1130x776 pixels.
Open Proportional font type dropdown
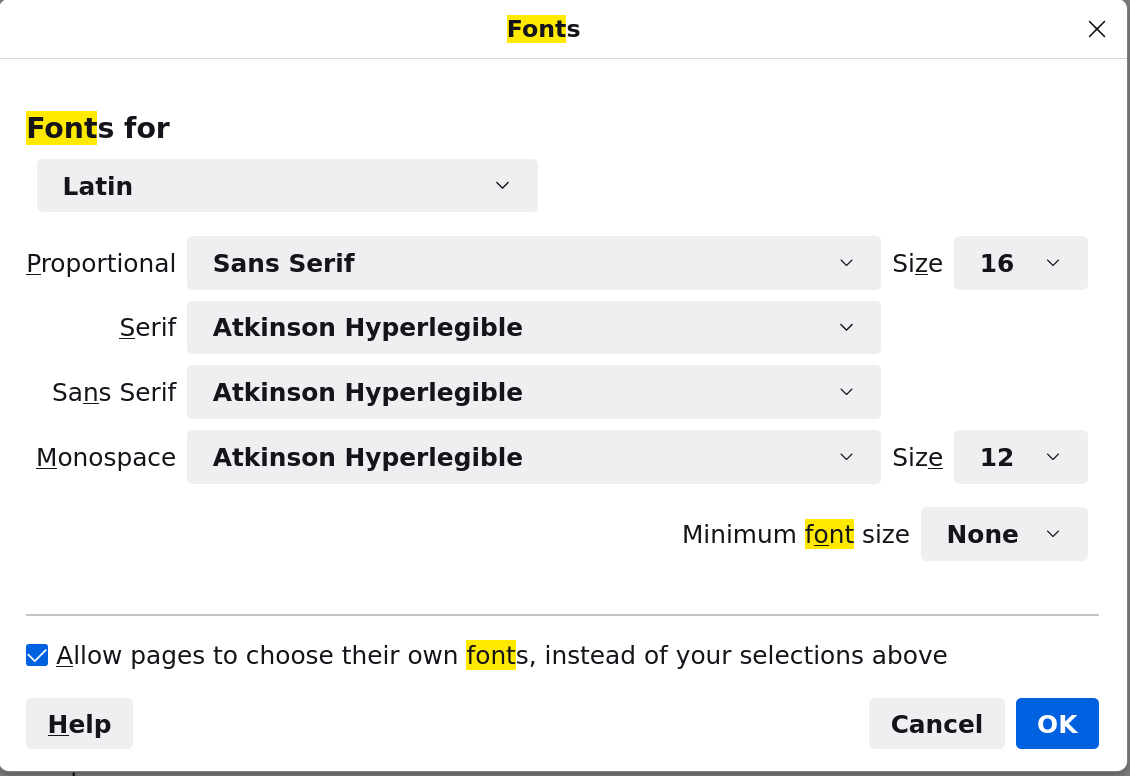click(x=533, y=263)
